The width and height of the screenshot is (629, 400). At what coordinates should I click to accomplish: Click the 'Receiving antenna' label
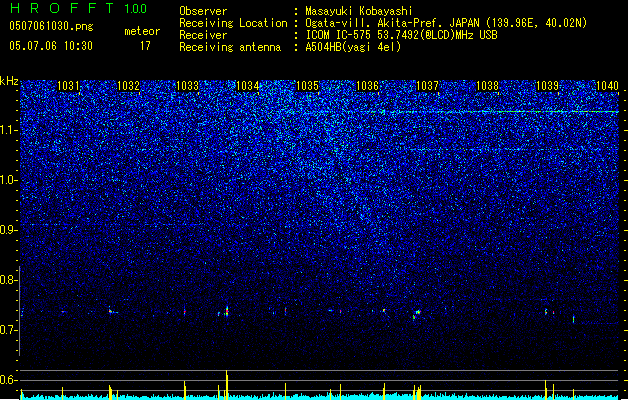(x=230, y=47)
